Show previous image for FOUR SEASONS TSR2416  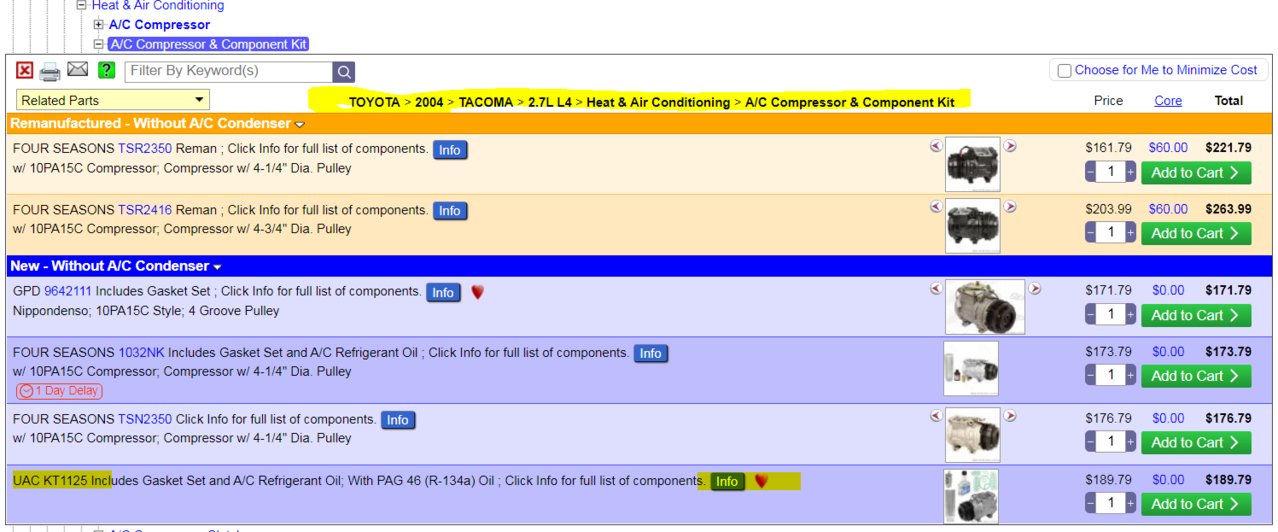point(936,207)
